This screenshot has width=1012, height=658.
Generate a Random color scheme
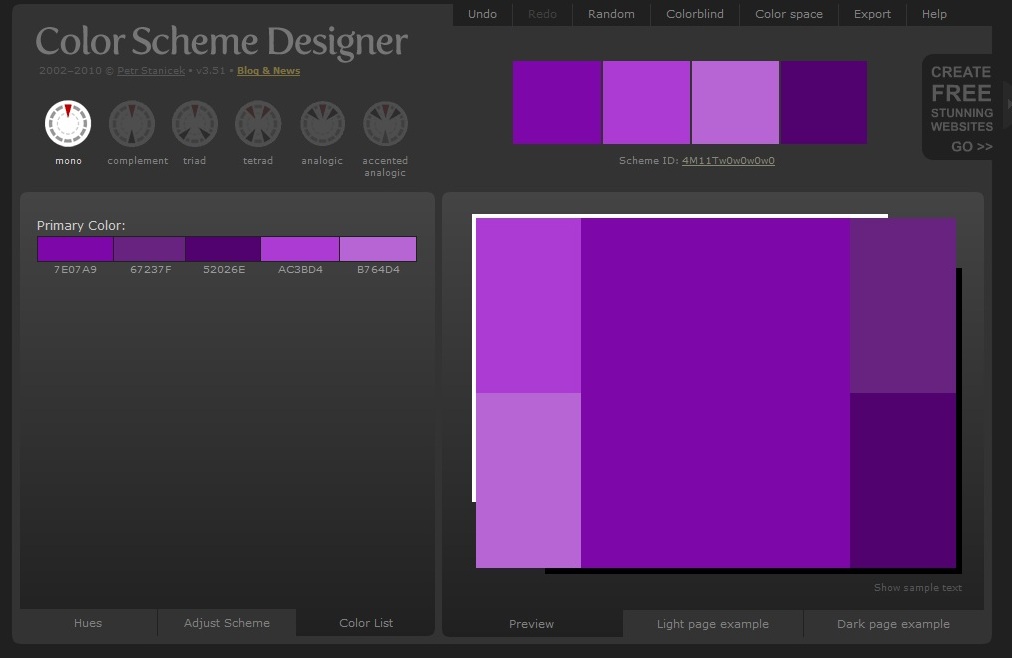[610, 14]
